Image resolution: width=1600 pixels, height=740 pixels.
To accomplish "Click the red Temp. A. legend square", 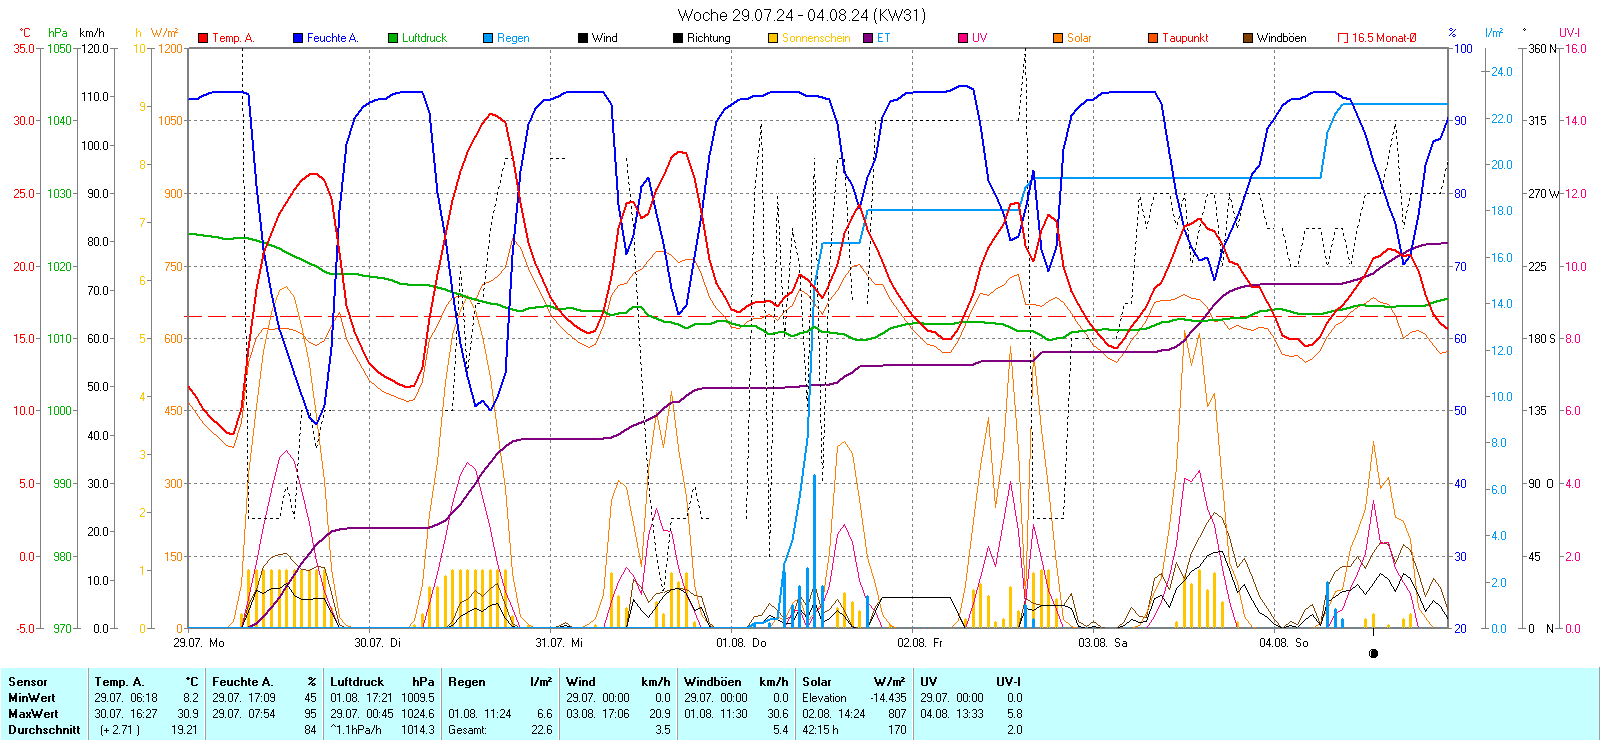I will [204, 38].
